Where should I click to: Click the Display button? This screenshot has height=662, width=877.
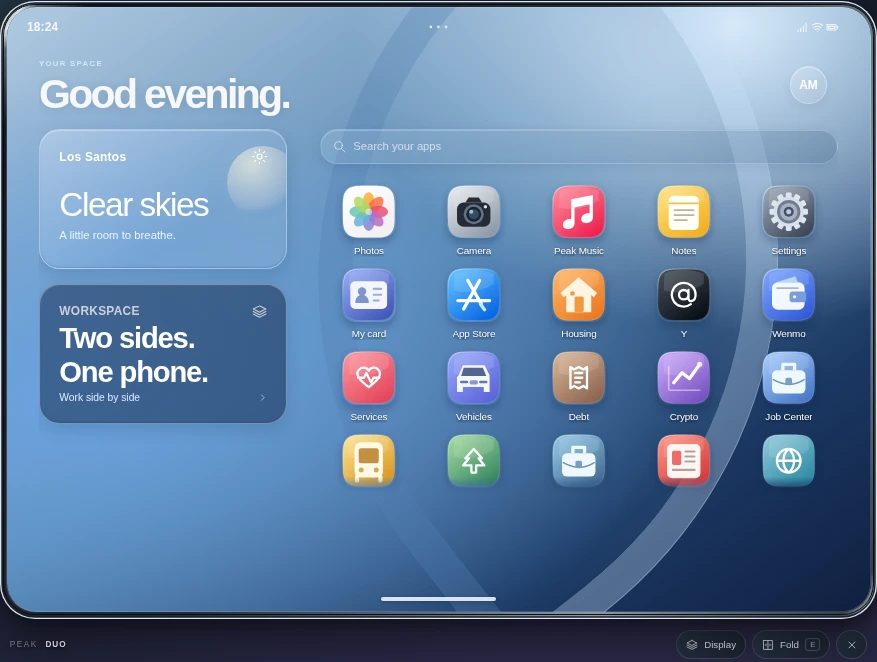point(711,645)
